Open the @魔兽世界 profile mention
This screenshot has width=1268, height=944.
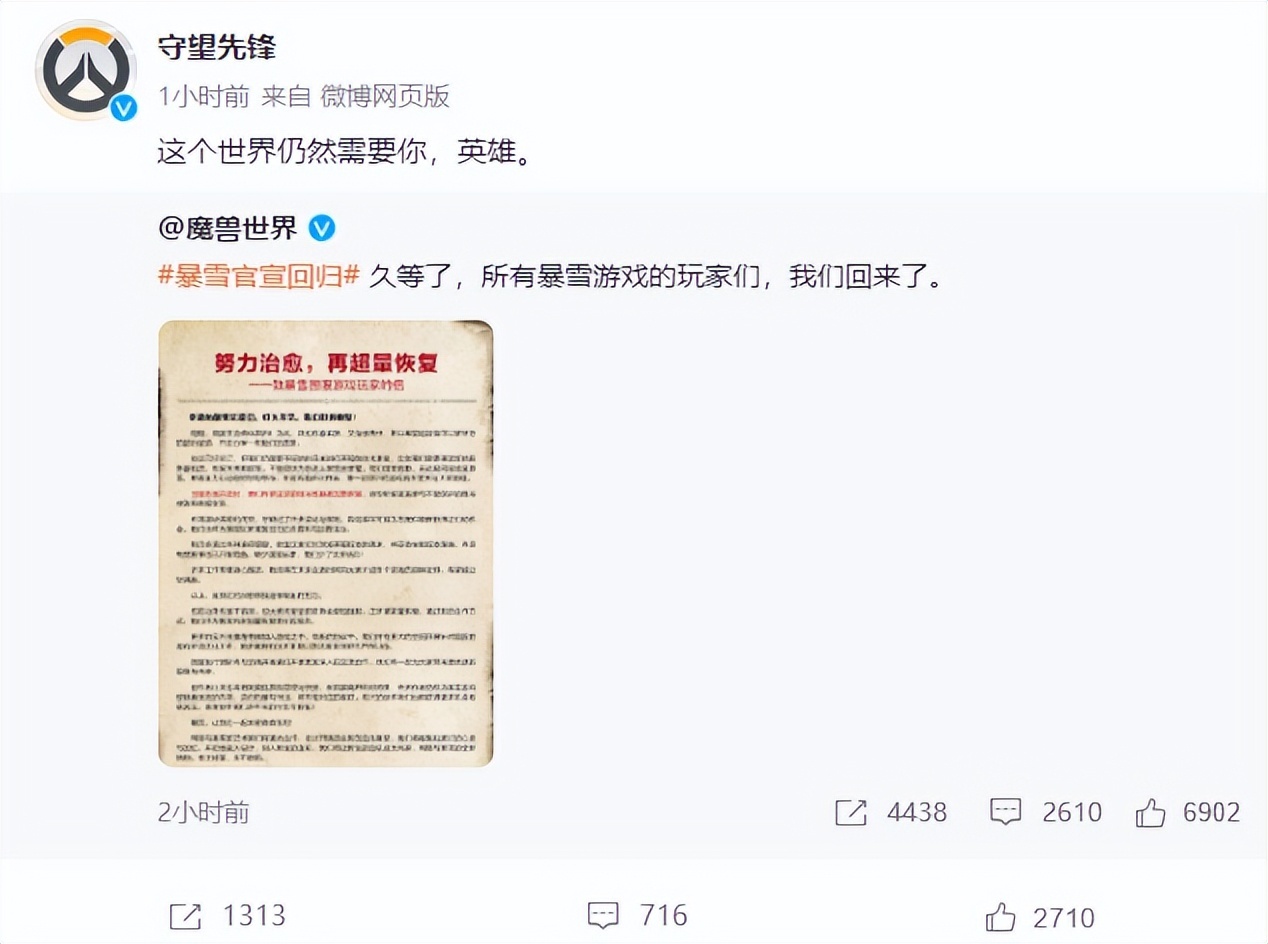coord(228,228)
